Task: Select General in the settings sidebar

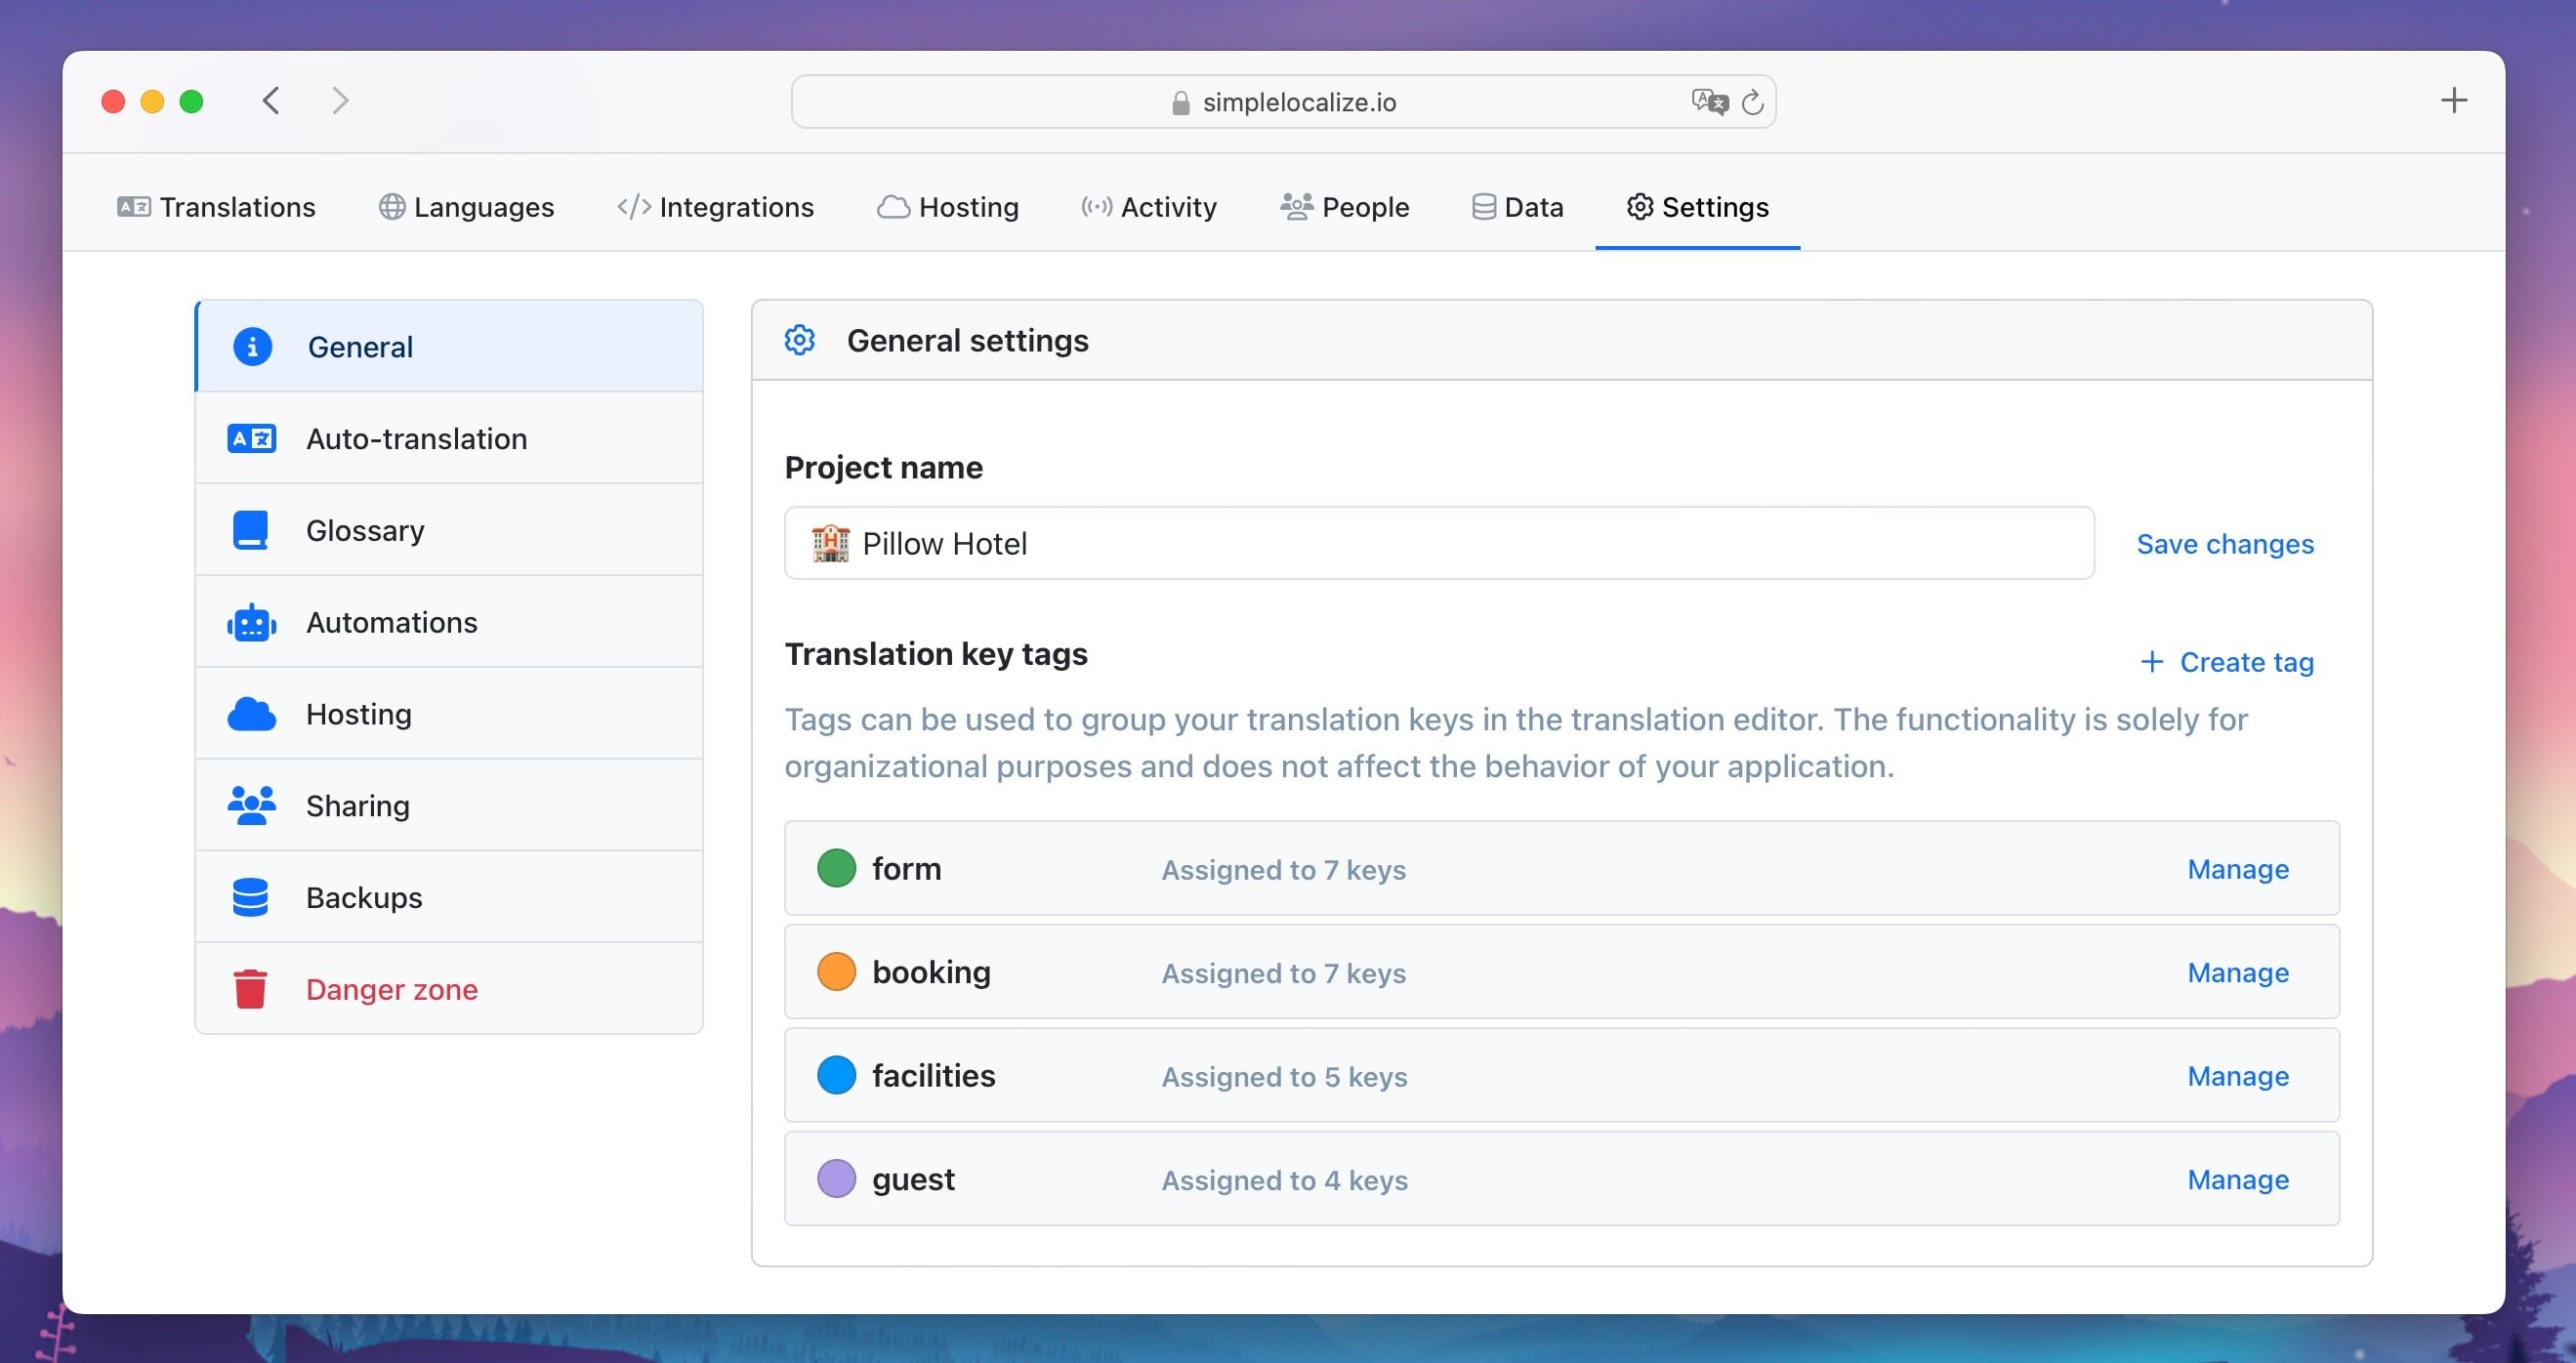Action: [449, 346]
